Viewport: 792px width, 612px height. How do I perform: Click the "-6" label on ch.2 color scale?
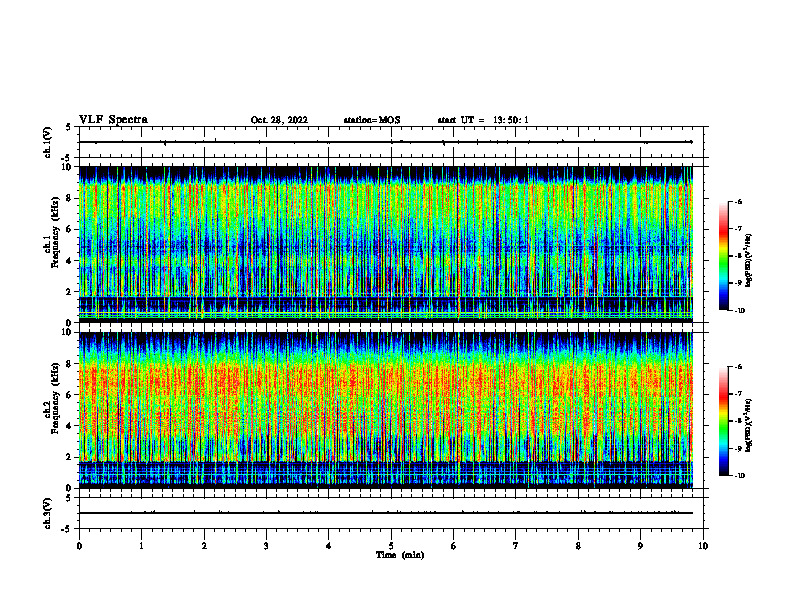(x=738, y=367)
